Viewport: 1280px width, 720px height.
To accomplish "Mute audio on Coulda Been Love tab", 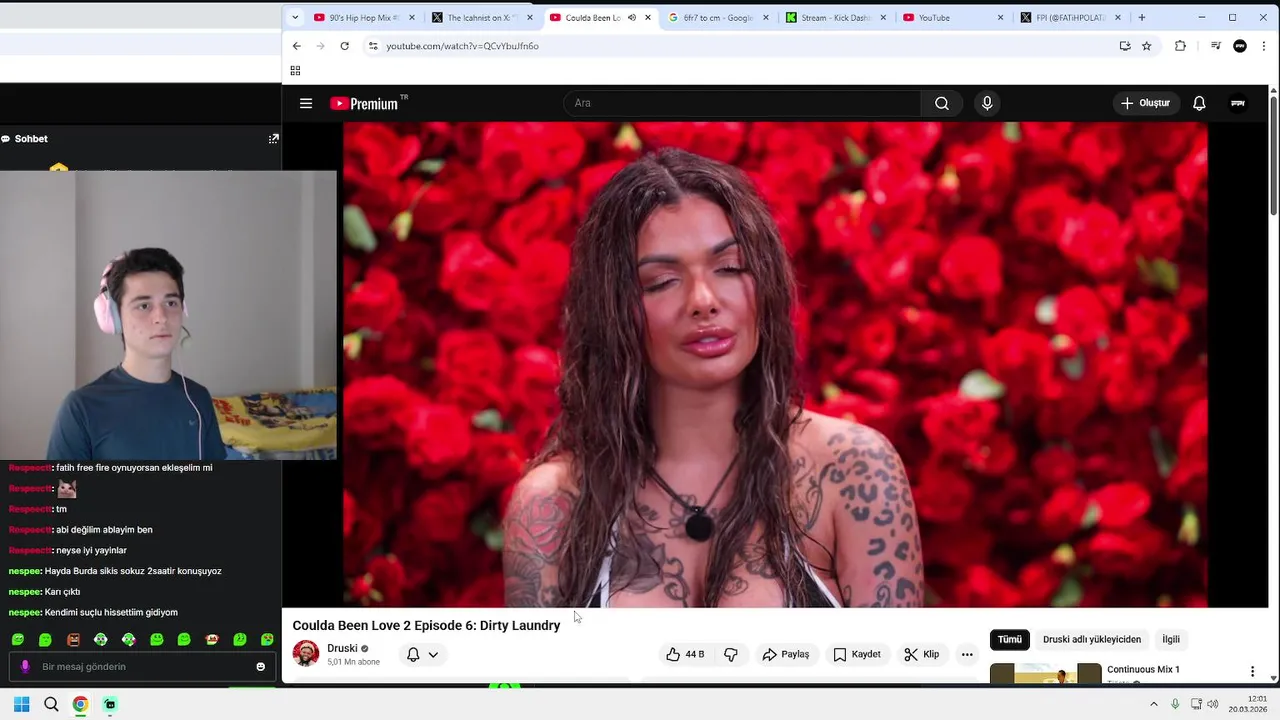I will pos(631,17).
